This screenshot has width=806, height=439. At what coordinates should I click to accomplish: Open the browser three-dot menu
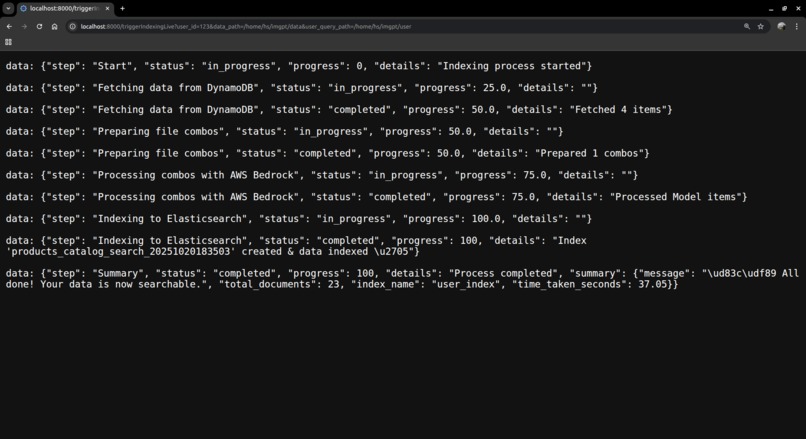(x=797, y=26)
